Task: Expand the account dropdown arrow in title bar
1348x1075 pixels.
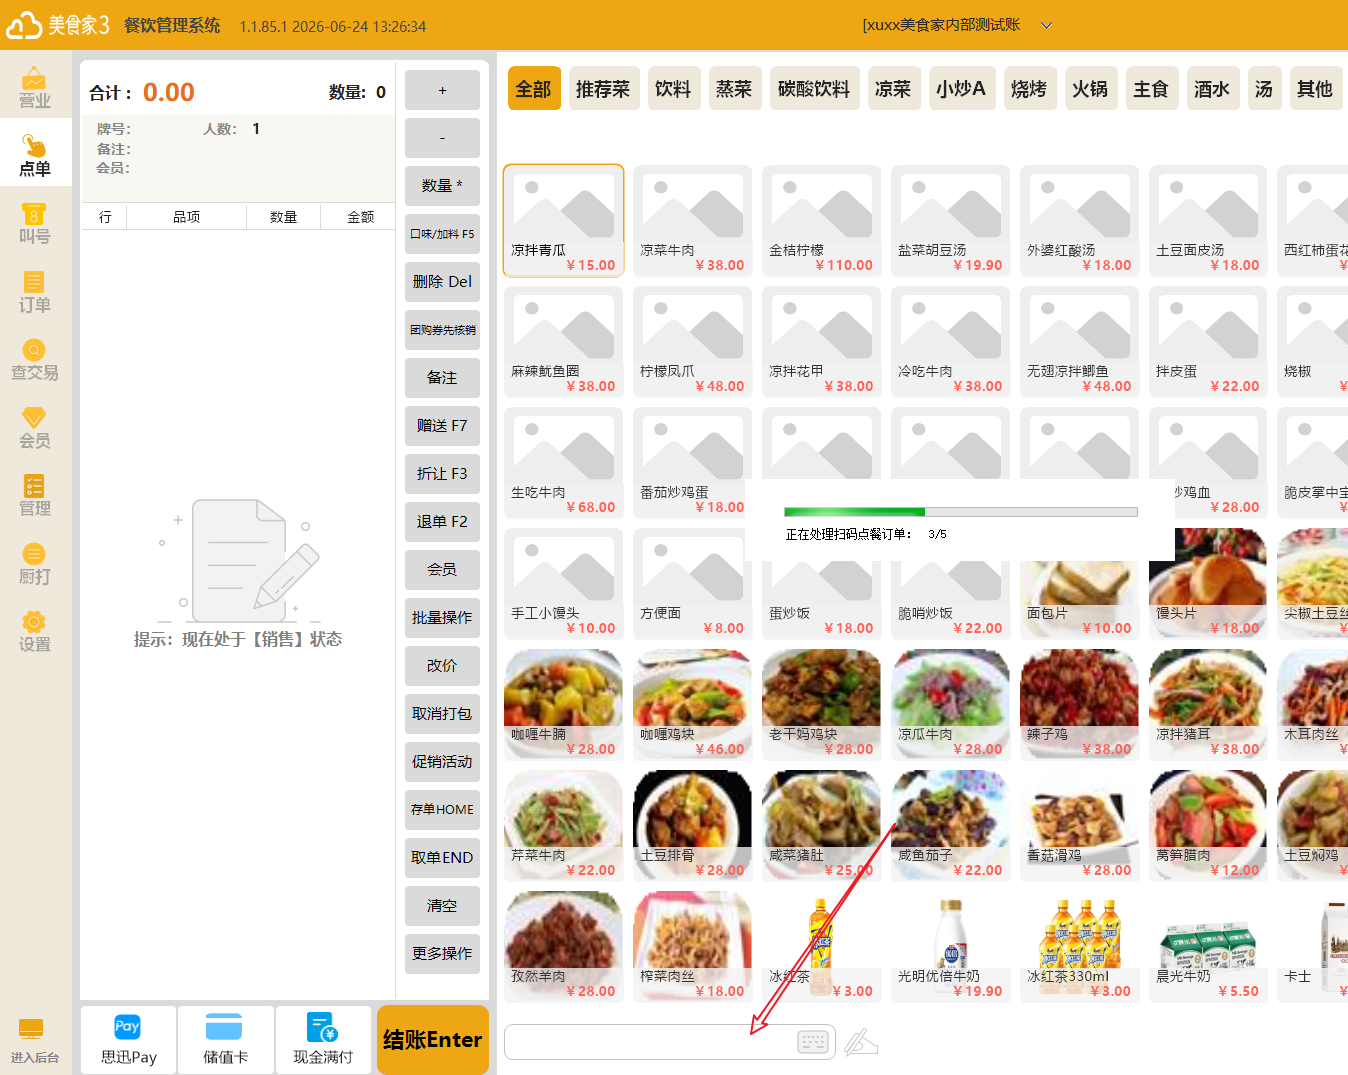Action: [x=1047, y=25]
